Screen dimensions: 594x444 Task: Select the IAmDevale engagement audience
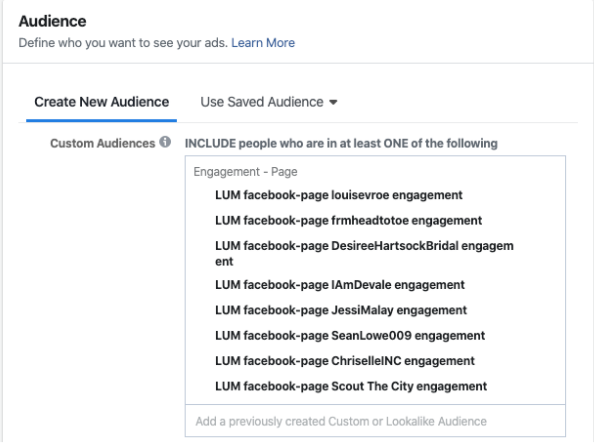(x=340, y=285)
